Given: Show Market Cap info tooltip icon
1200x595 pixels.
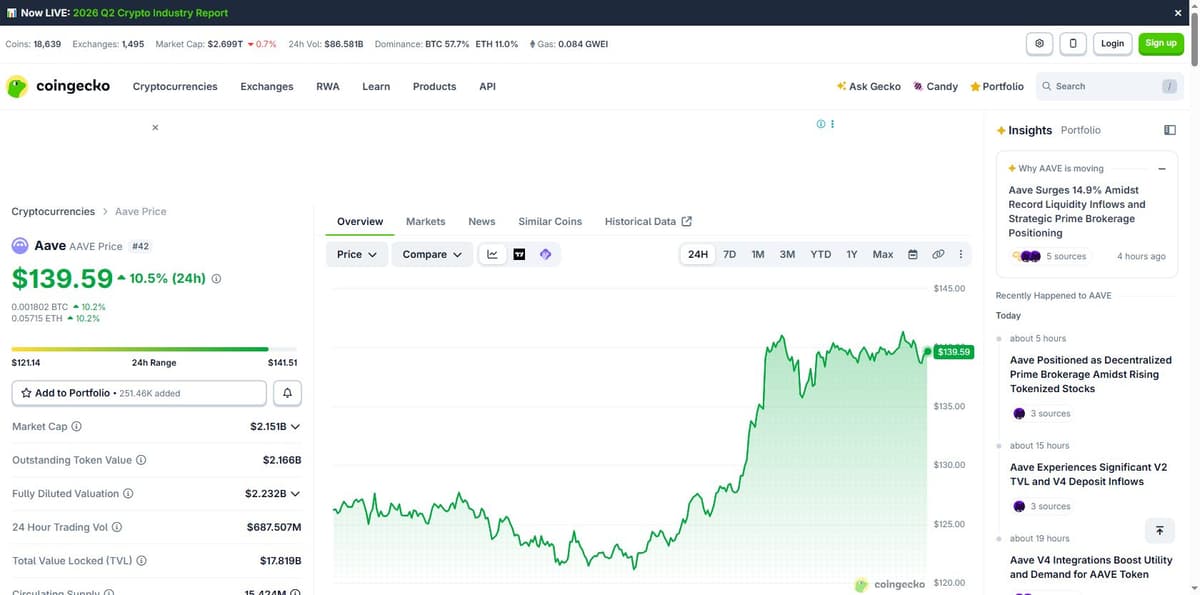Looking at the screenshot, I should [77, 426].
